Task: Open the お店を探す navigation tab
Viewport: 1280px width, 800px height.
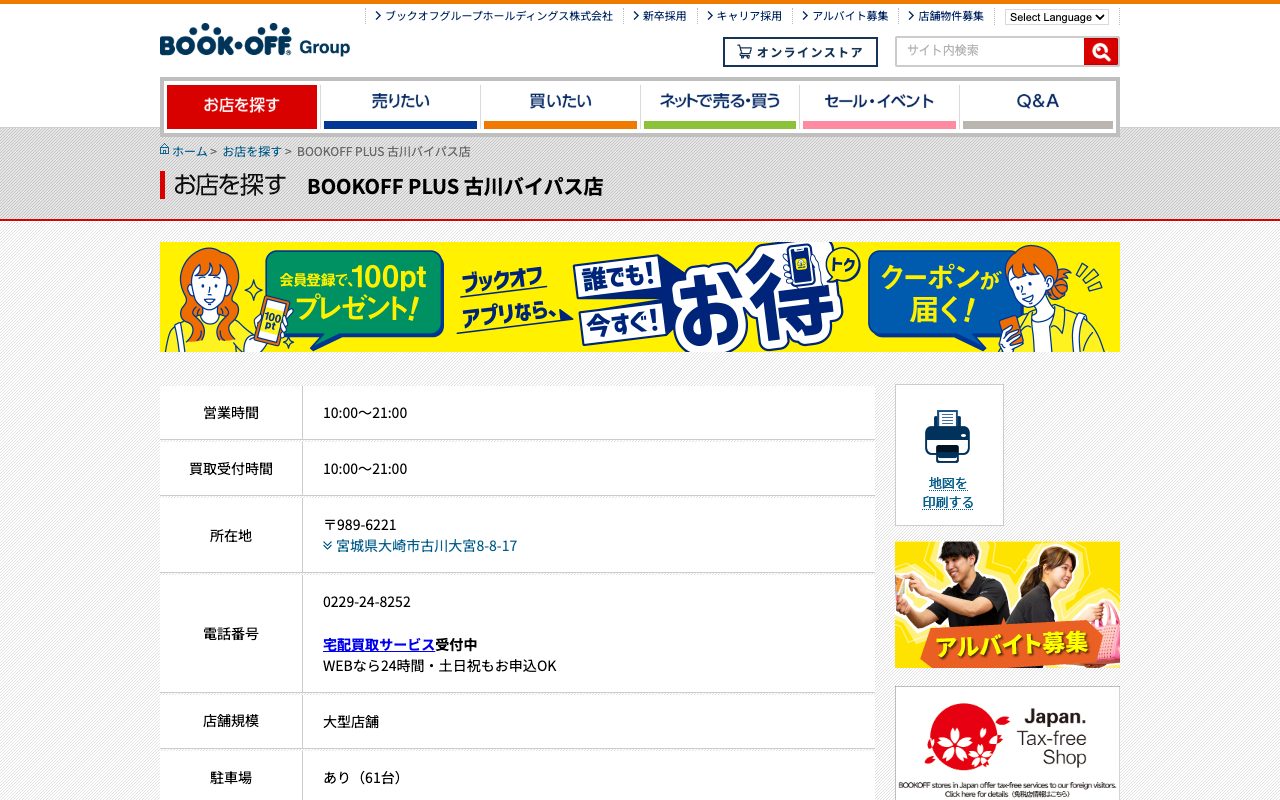Action: [242, 107]
